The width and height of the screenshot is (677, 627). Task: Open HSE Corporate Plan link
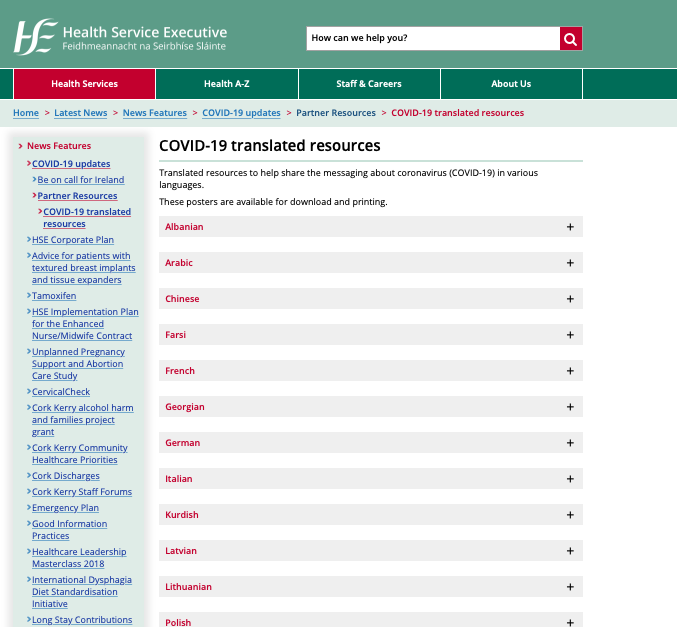click(x=73, y=240)
